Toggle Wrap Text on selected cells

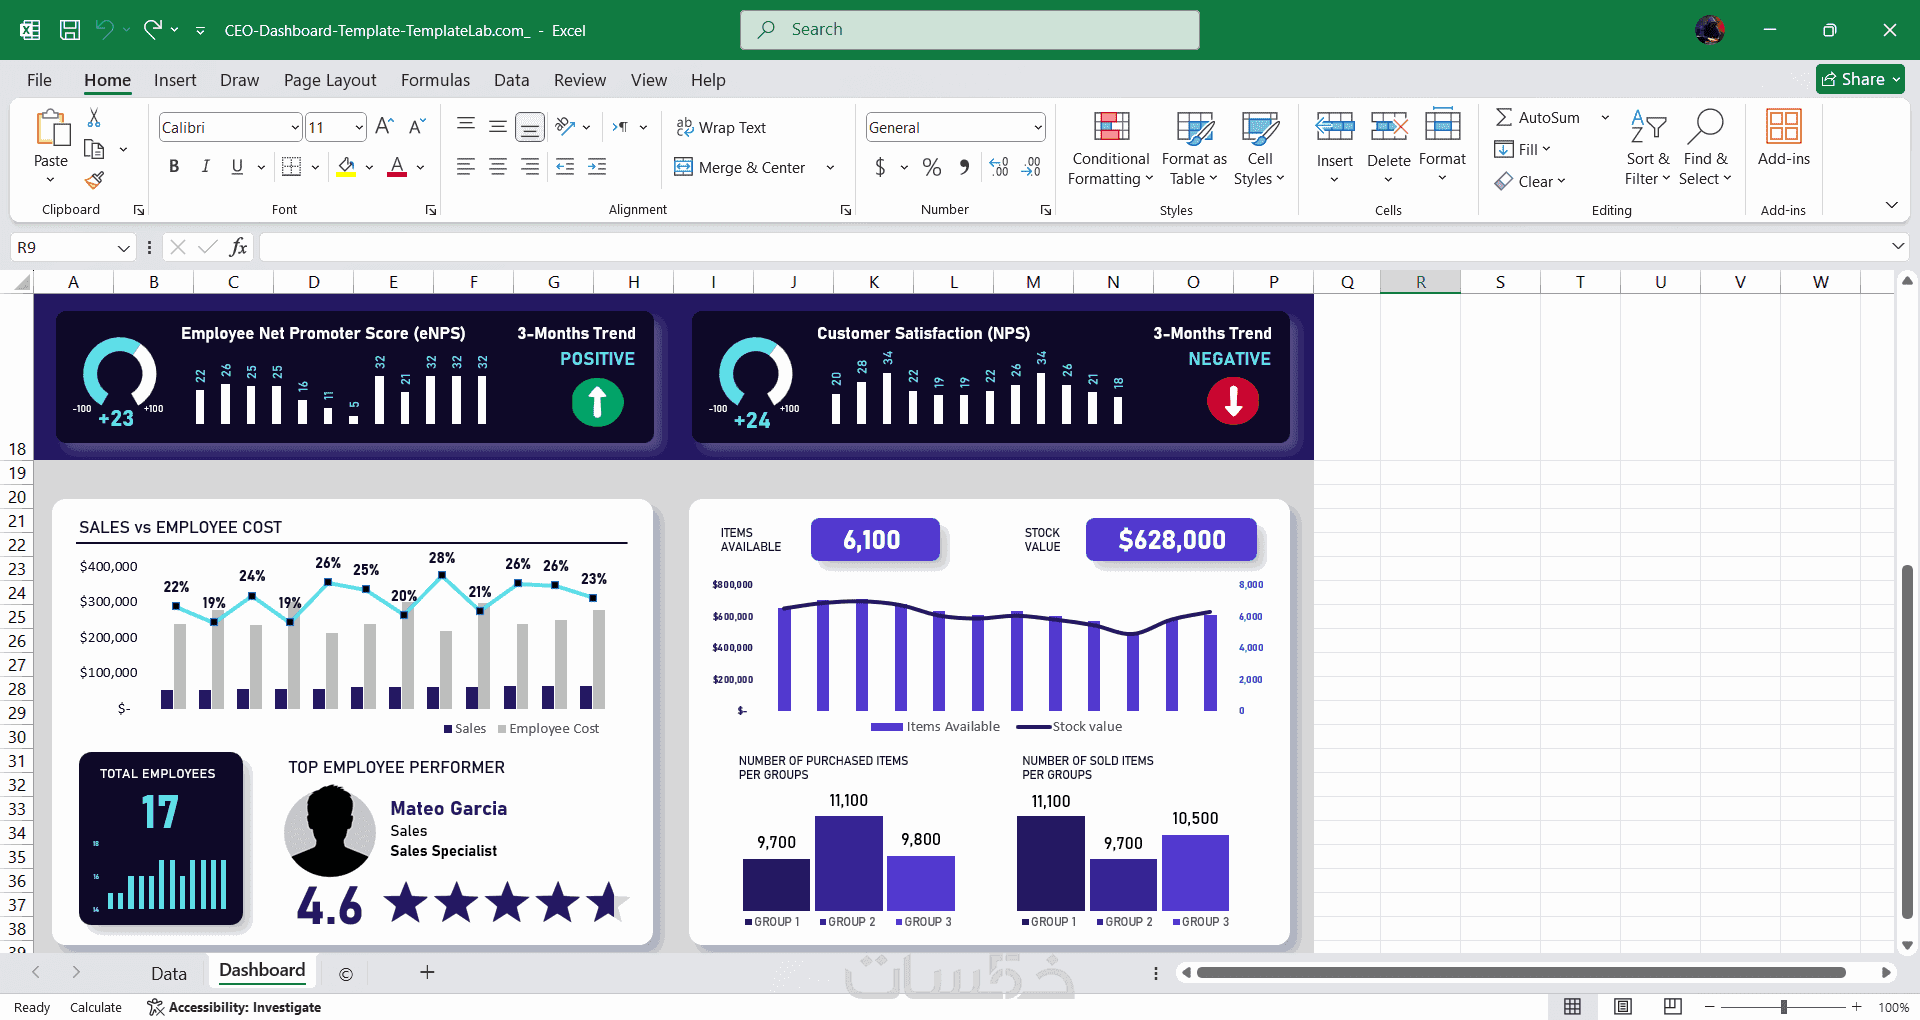click(721, 127)
